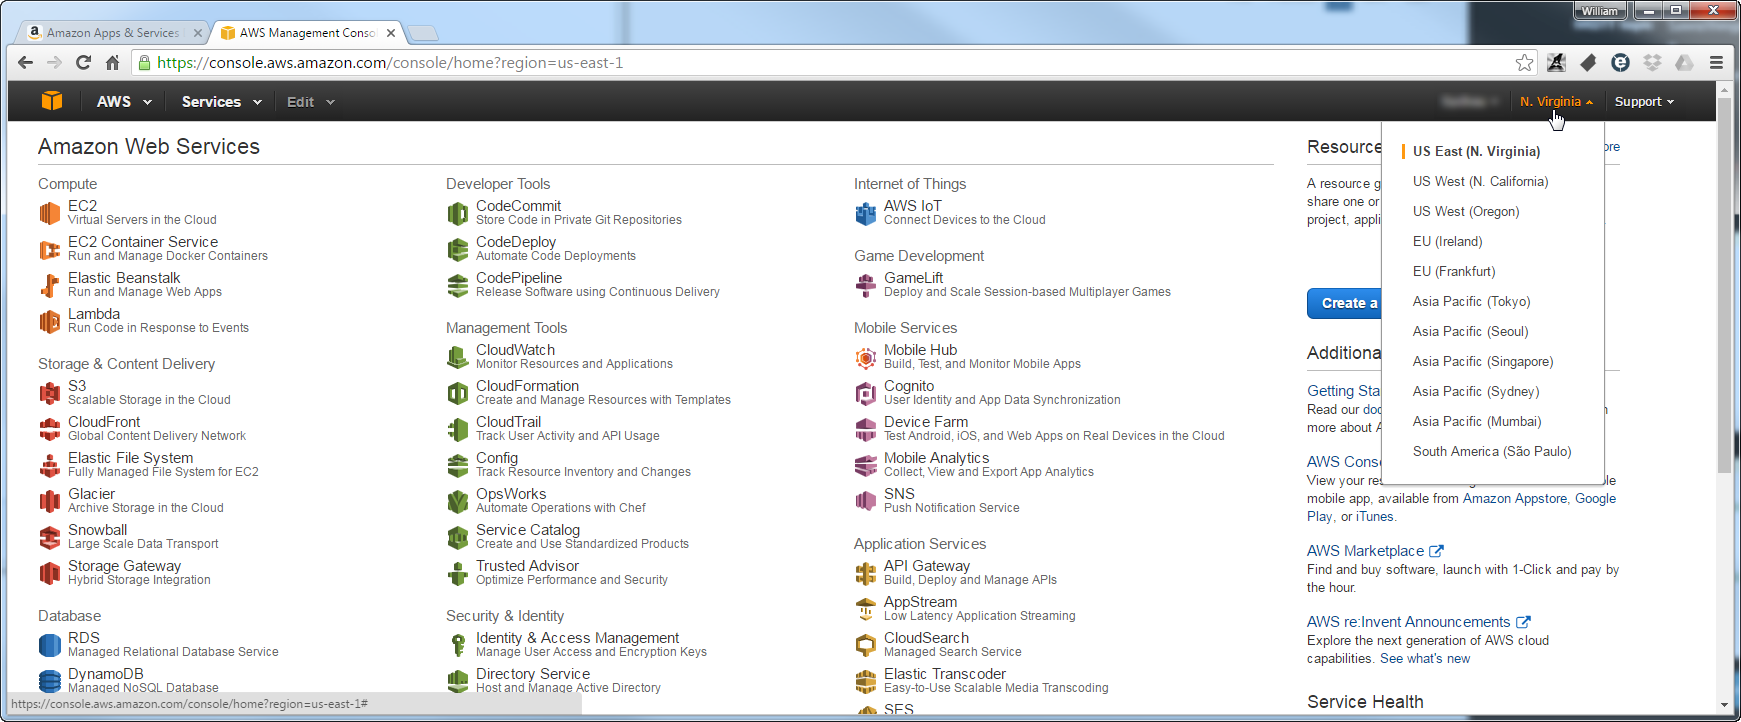This screenshot has height=722, width=1741.
Task: Click the CodePipeline icon
Action: (x=457, y=285)
